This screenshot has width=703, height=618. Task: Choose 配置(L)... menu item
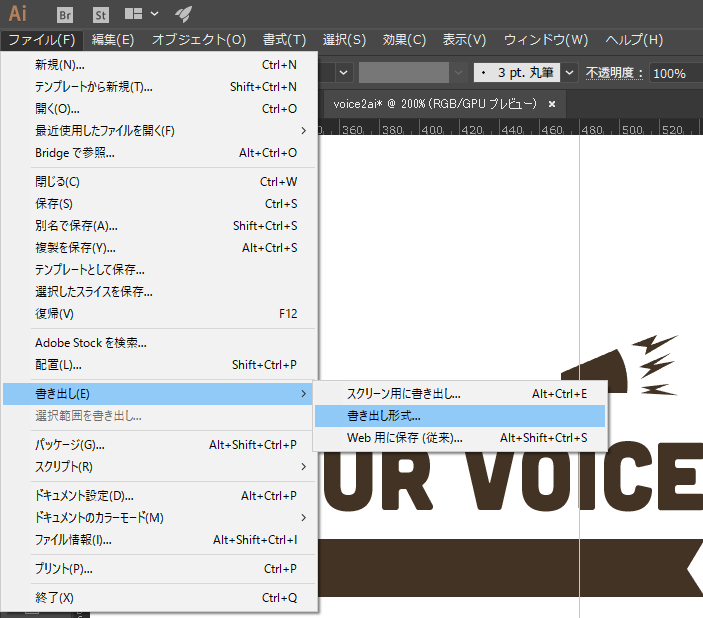click(160, 365)
